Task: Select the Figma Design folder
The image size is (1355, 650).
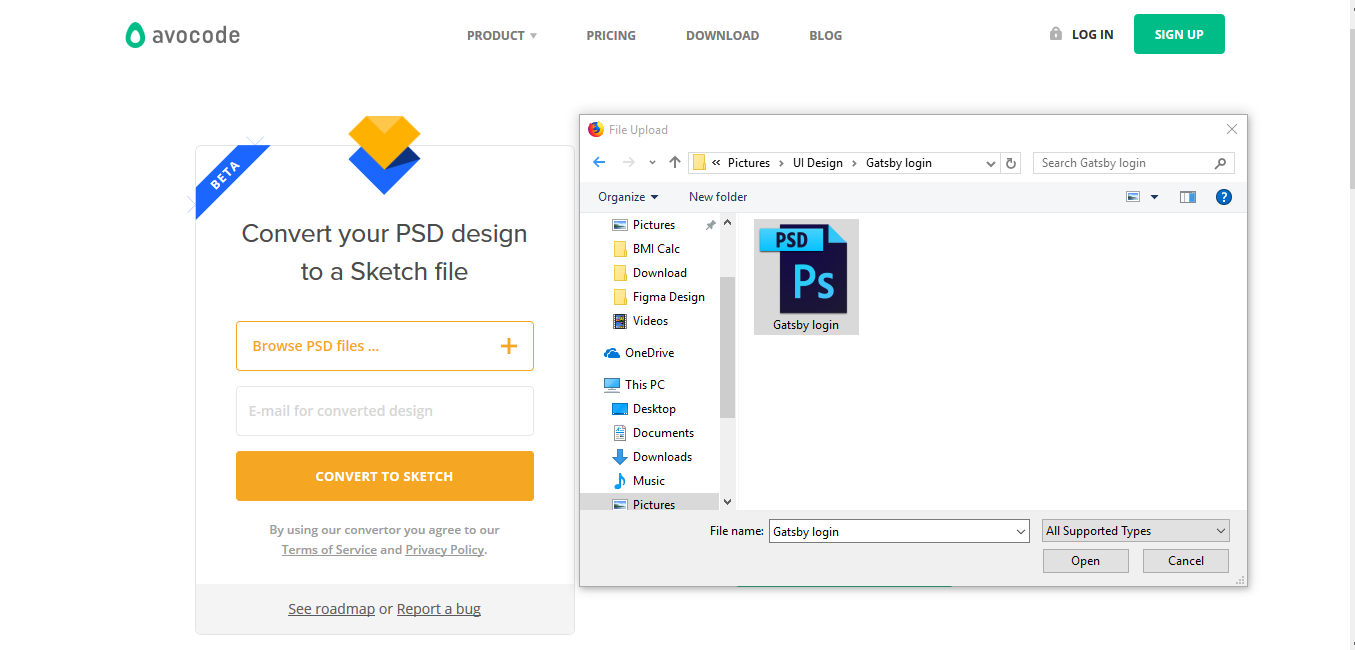Action: [668, 297]
